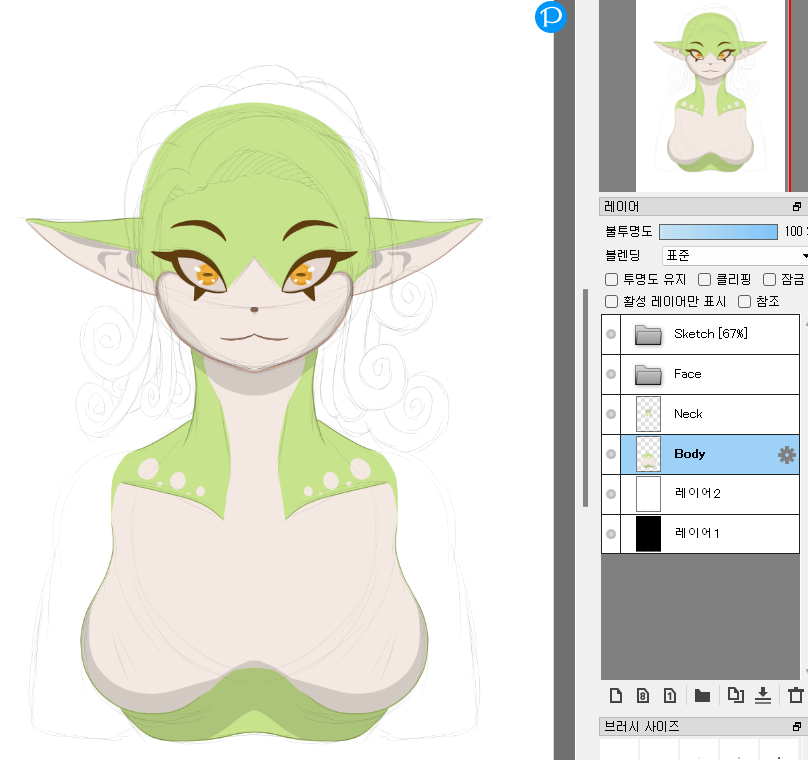This screenshot has height=760, width=808.
Task: Hide the Neck layer
Action: coord(611,414)
